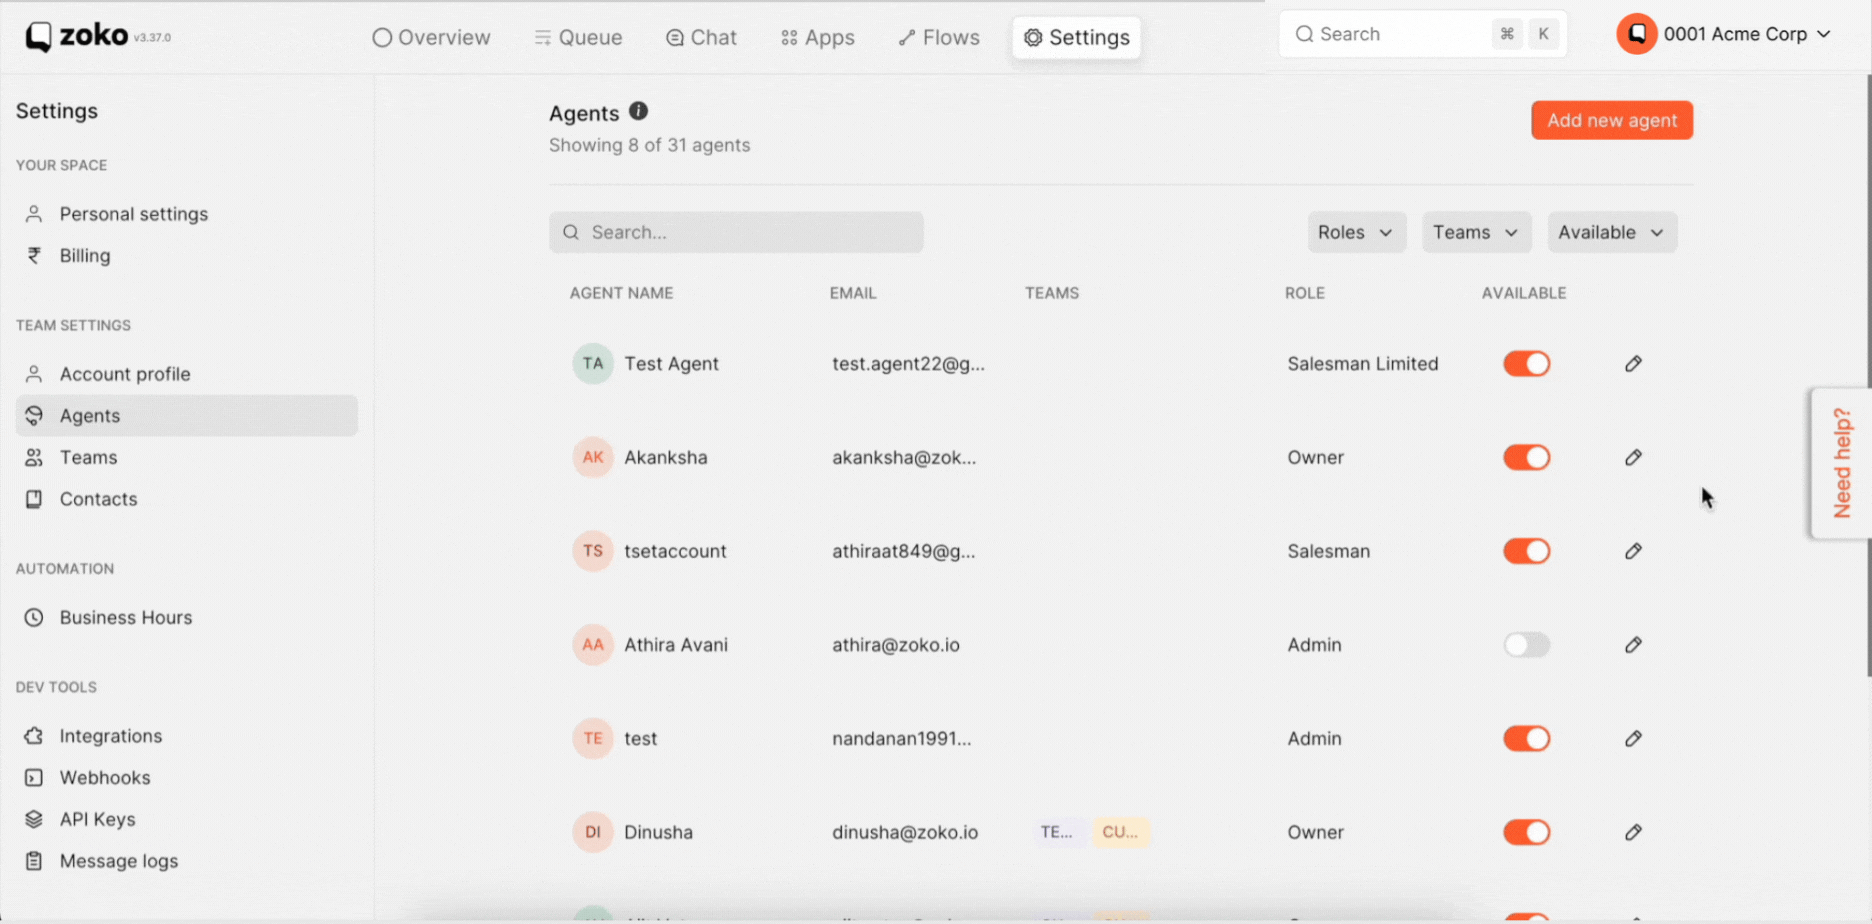1872x924 pixels.
Task: Edit the test agent with the pencil icon
Action: tap(1633, 738)
